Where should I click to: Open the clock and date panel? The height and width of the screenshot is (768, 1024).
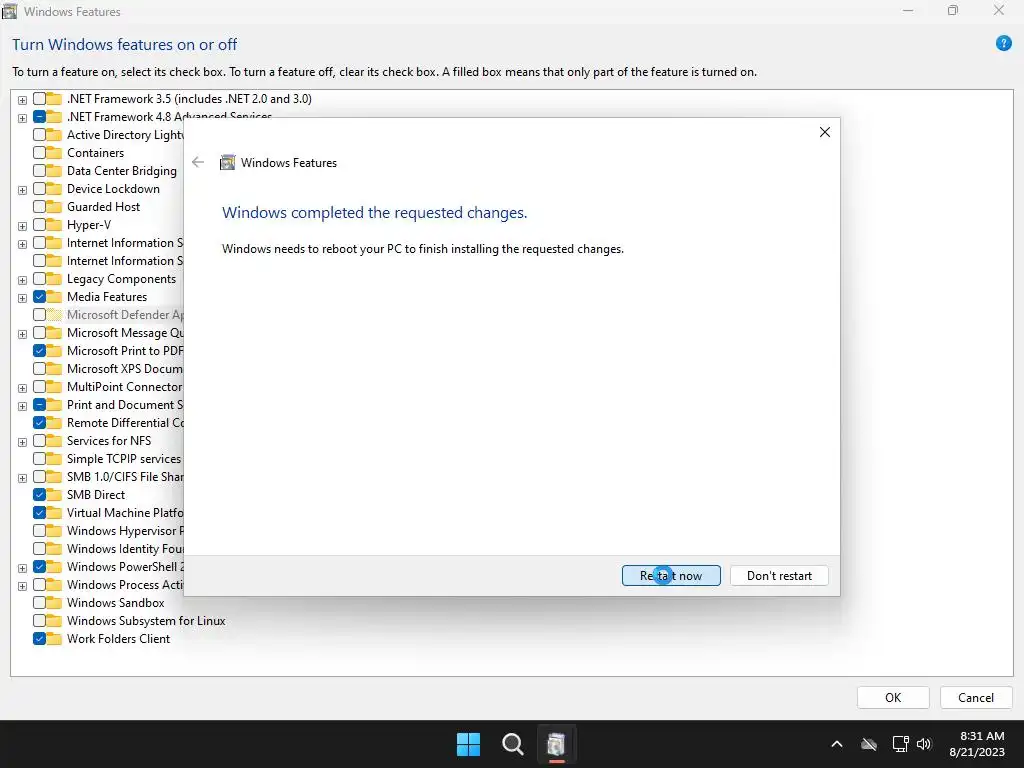[x=977, y=744]
